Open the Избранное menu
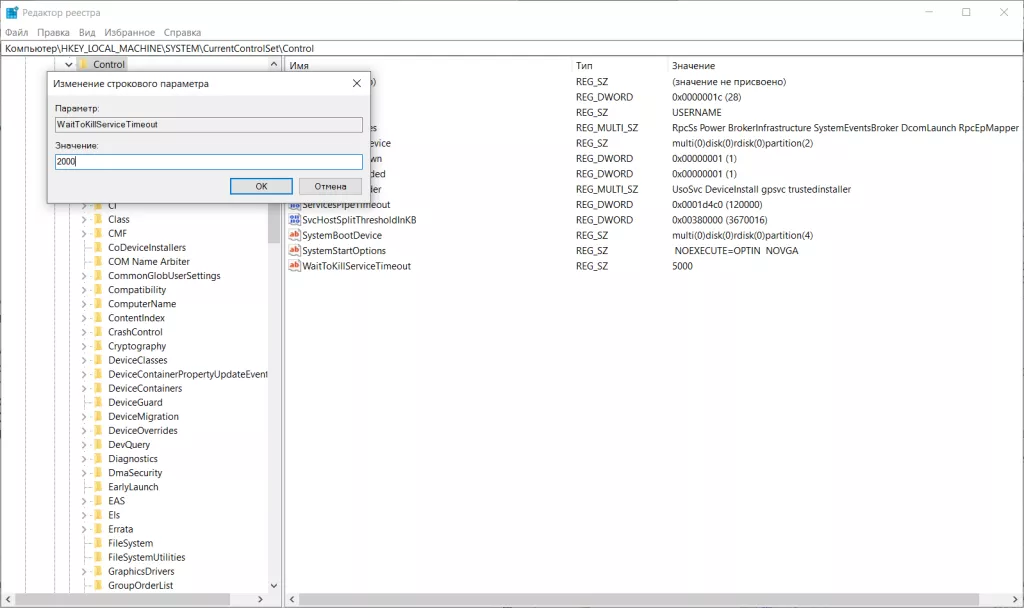1024x608 pixels. point(129,32)
